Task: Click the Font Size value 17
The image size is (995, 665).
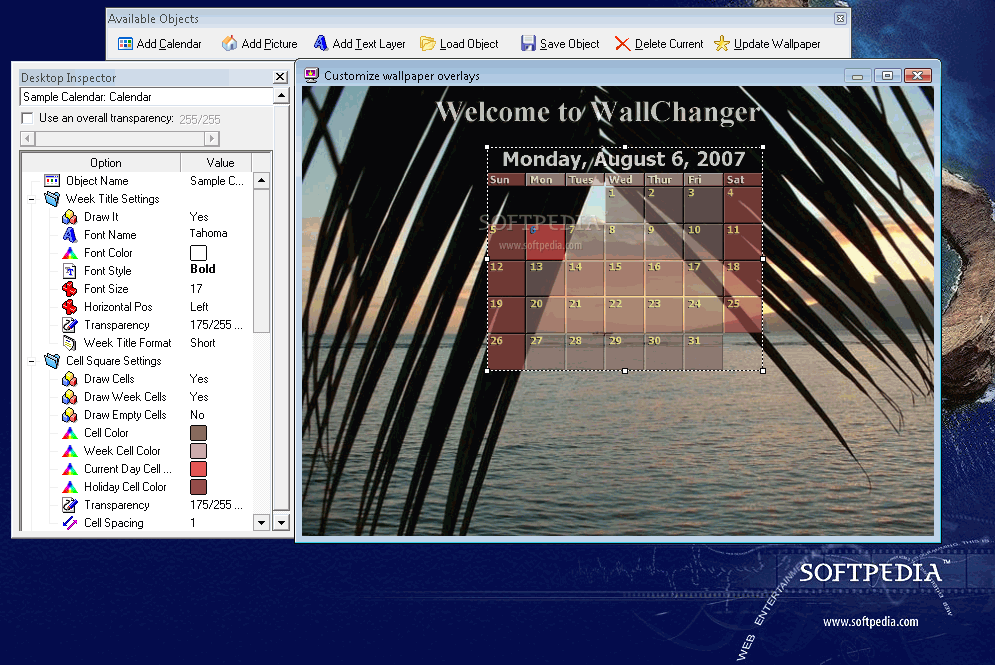Action: (x=196, y=289)
